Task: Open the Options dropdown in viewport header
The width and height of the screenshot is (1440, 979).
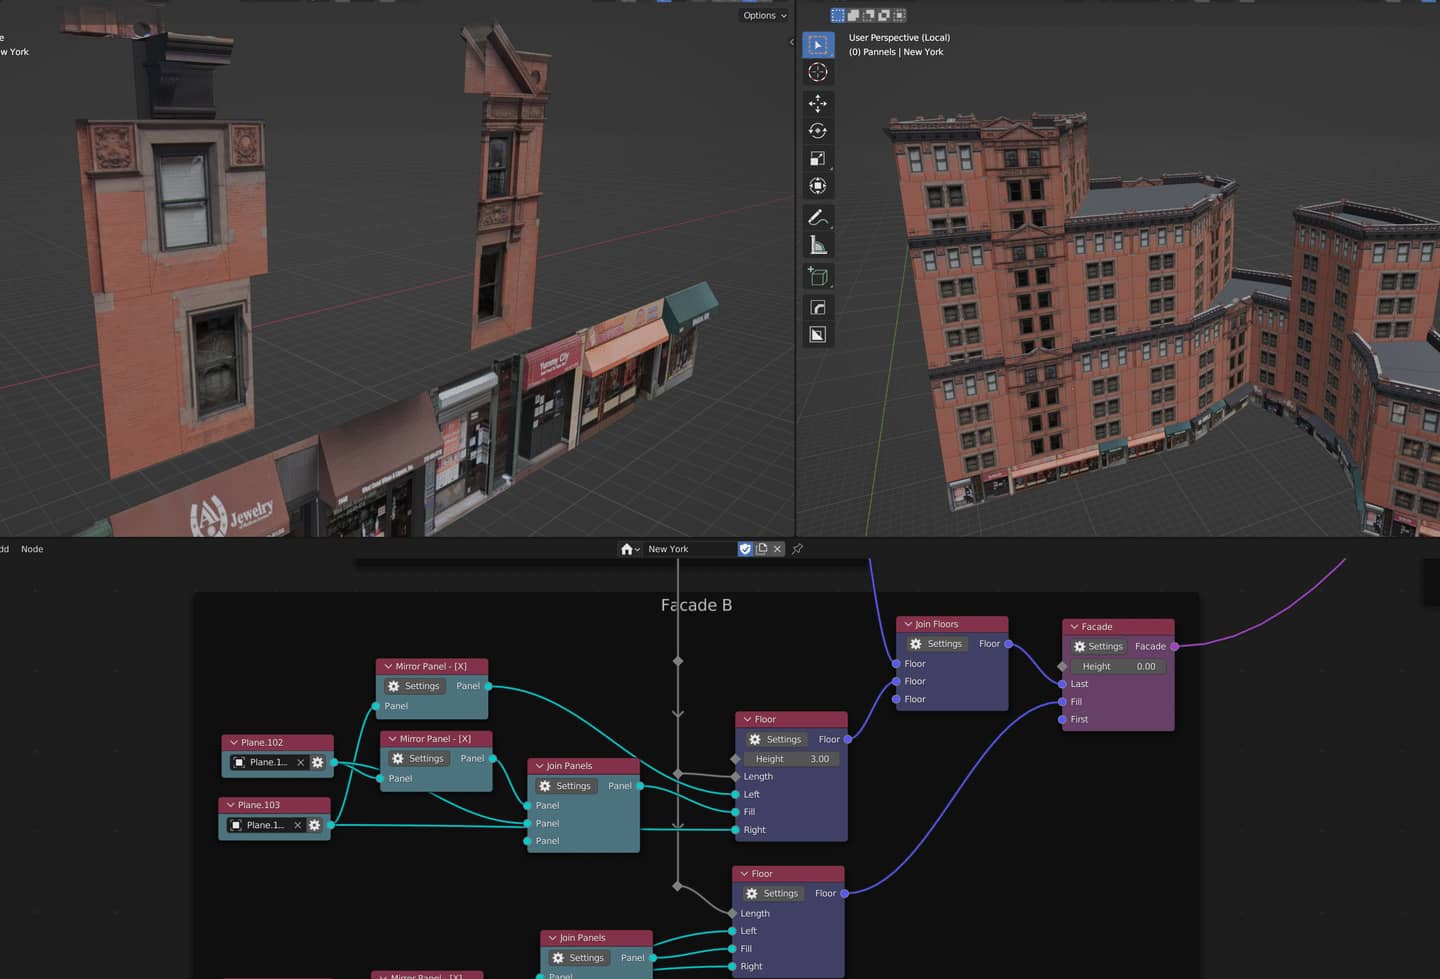Action: pyautogui.click(x=765, y=15)
